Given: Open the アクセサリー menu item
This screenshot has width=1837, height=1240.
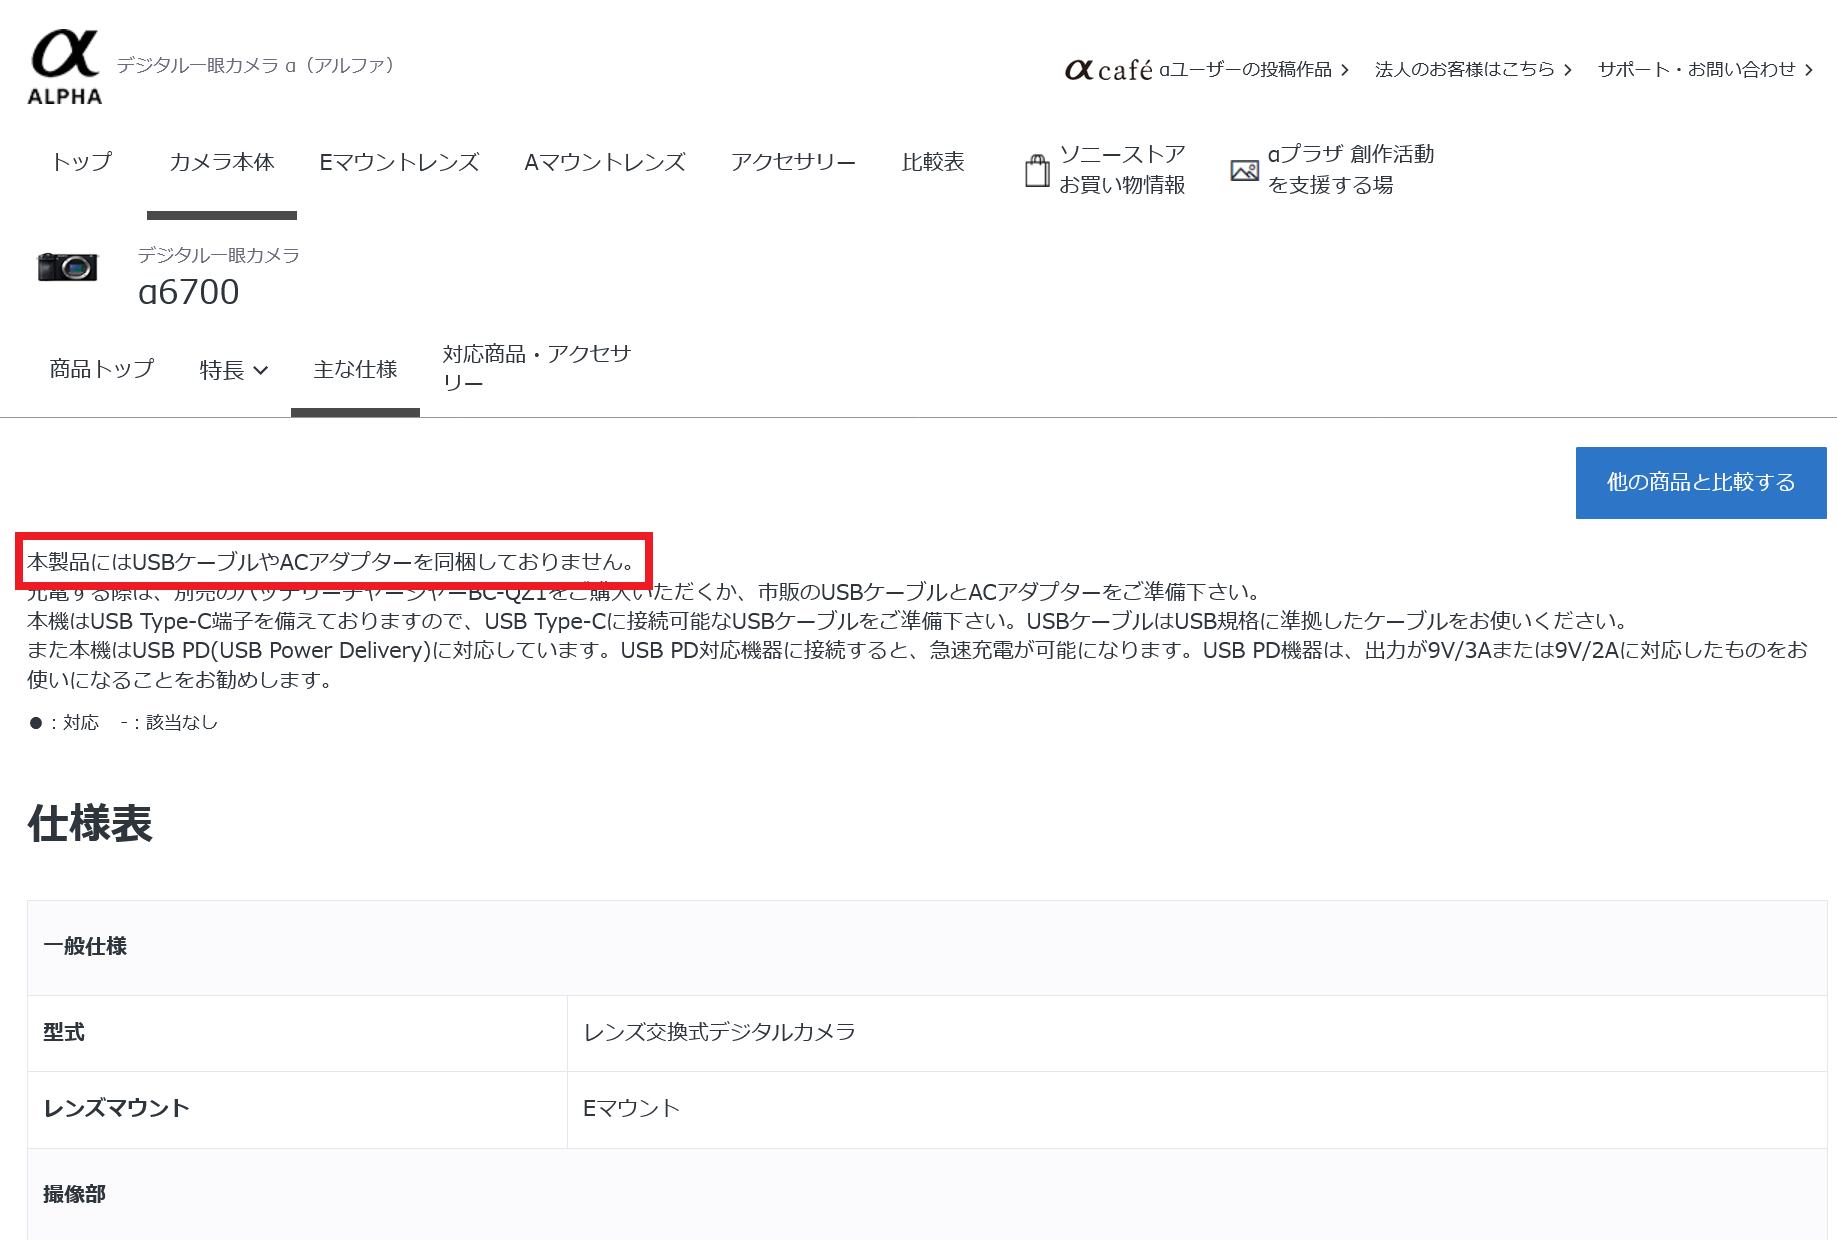Looking at the screenshot, I should 793,162.
